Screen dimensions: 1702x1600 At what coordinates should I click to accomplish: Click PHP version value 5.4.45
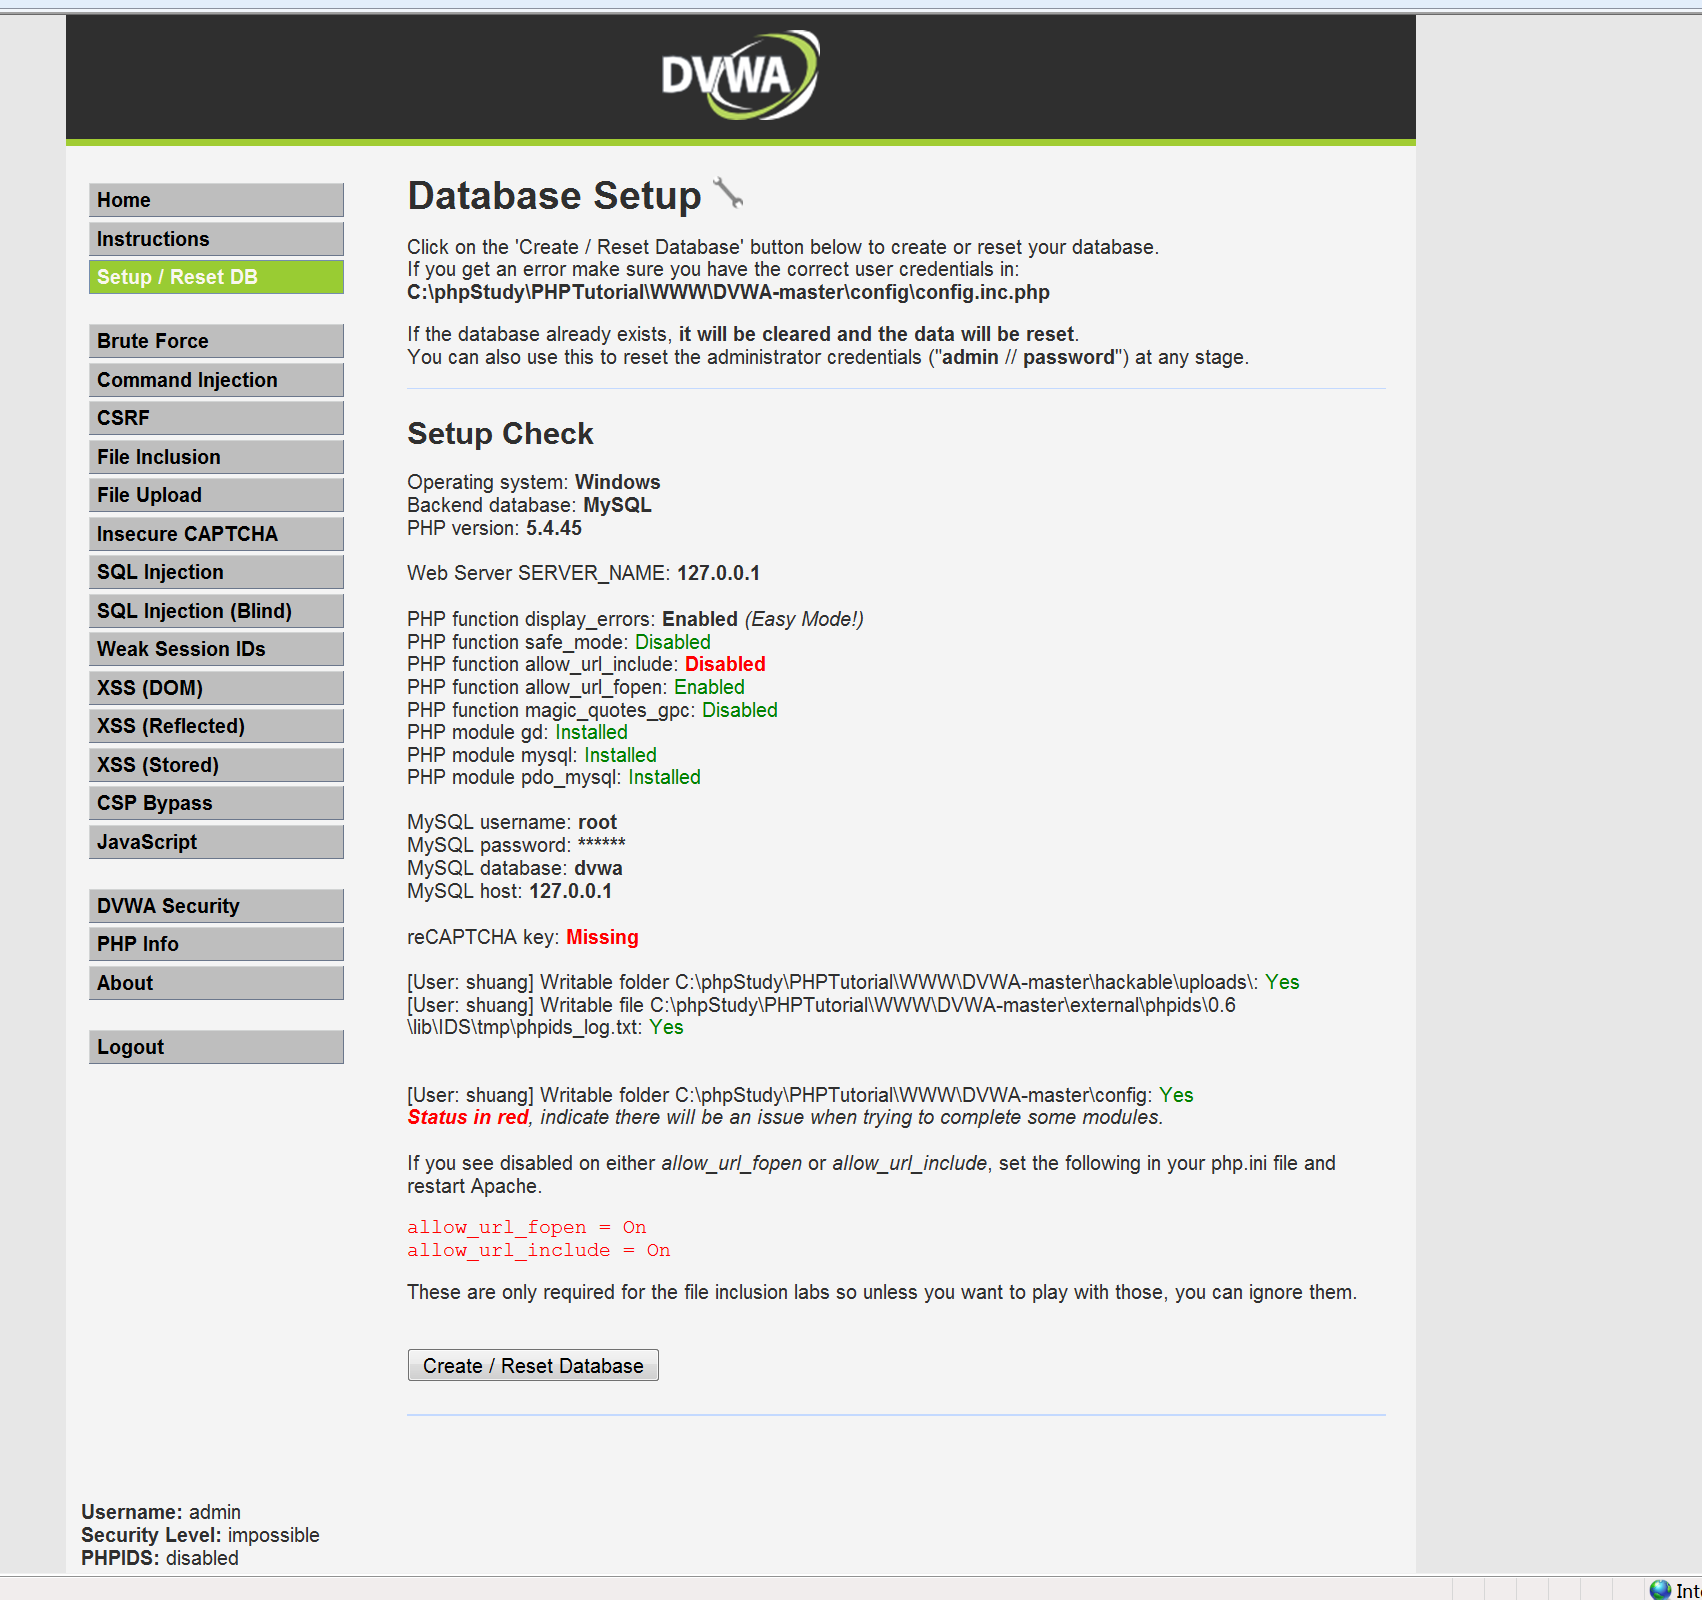[554, 528]
